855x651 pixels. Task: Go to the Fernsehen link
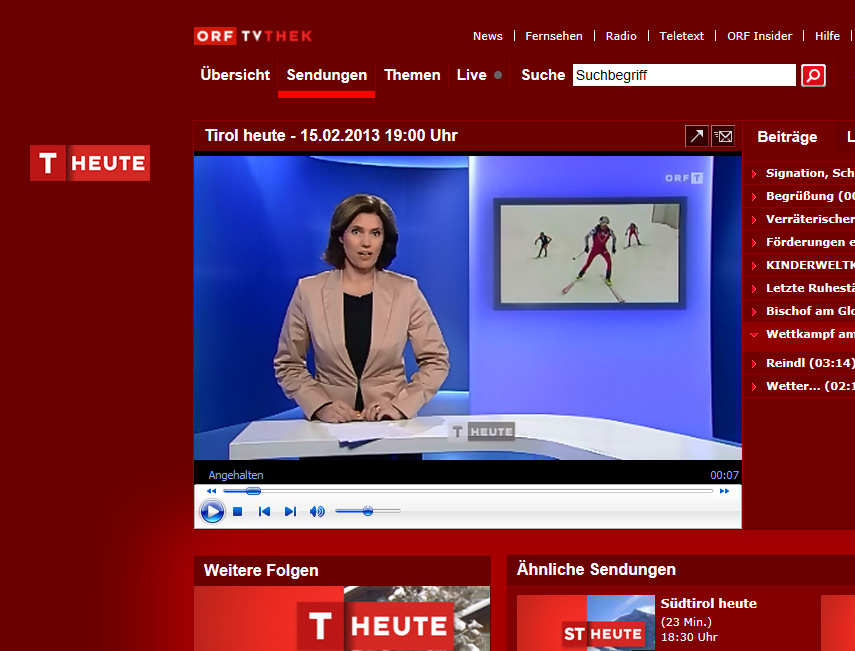tap(553, 36)
